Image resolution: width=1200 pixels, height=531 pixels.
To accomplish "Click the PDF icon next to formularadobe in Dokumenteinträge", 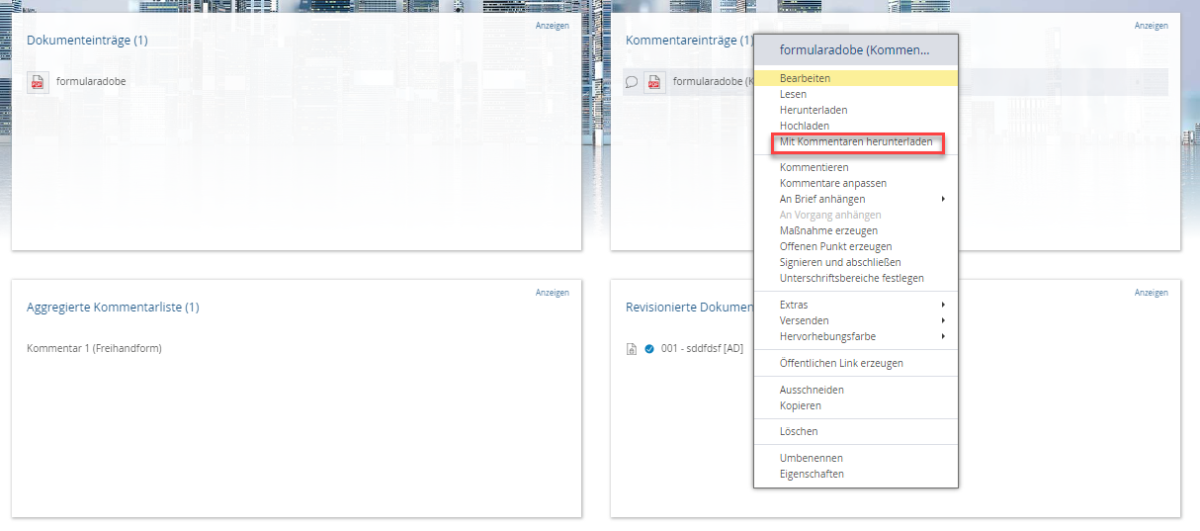I will click(x=37, y=82).
